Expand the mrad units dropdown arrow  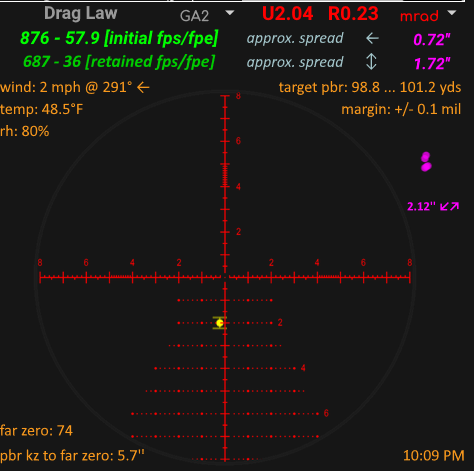[452, 13]
